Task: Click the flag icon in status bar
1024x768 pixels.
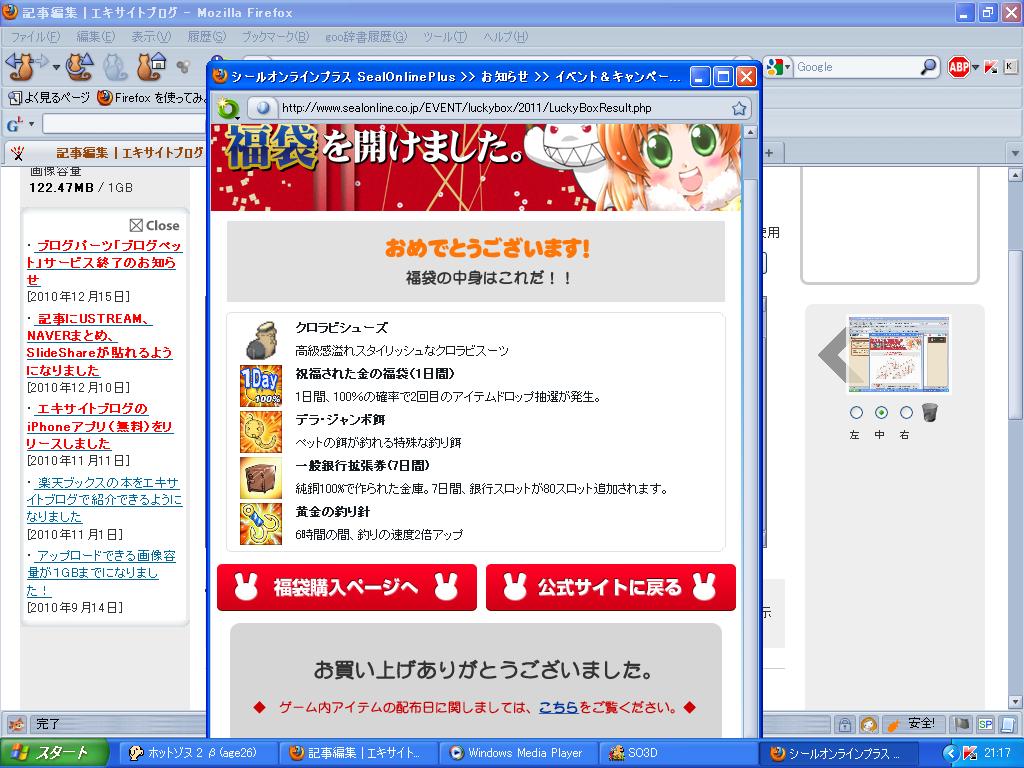Action: tap(962, 724)
